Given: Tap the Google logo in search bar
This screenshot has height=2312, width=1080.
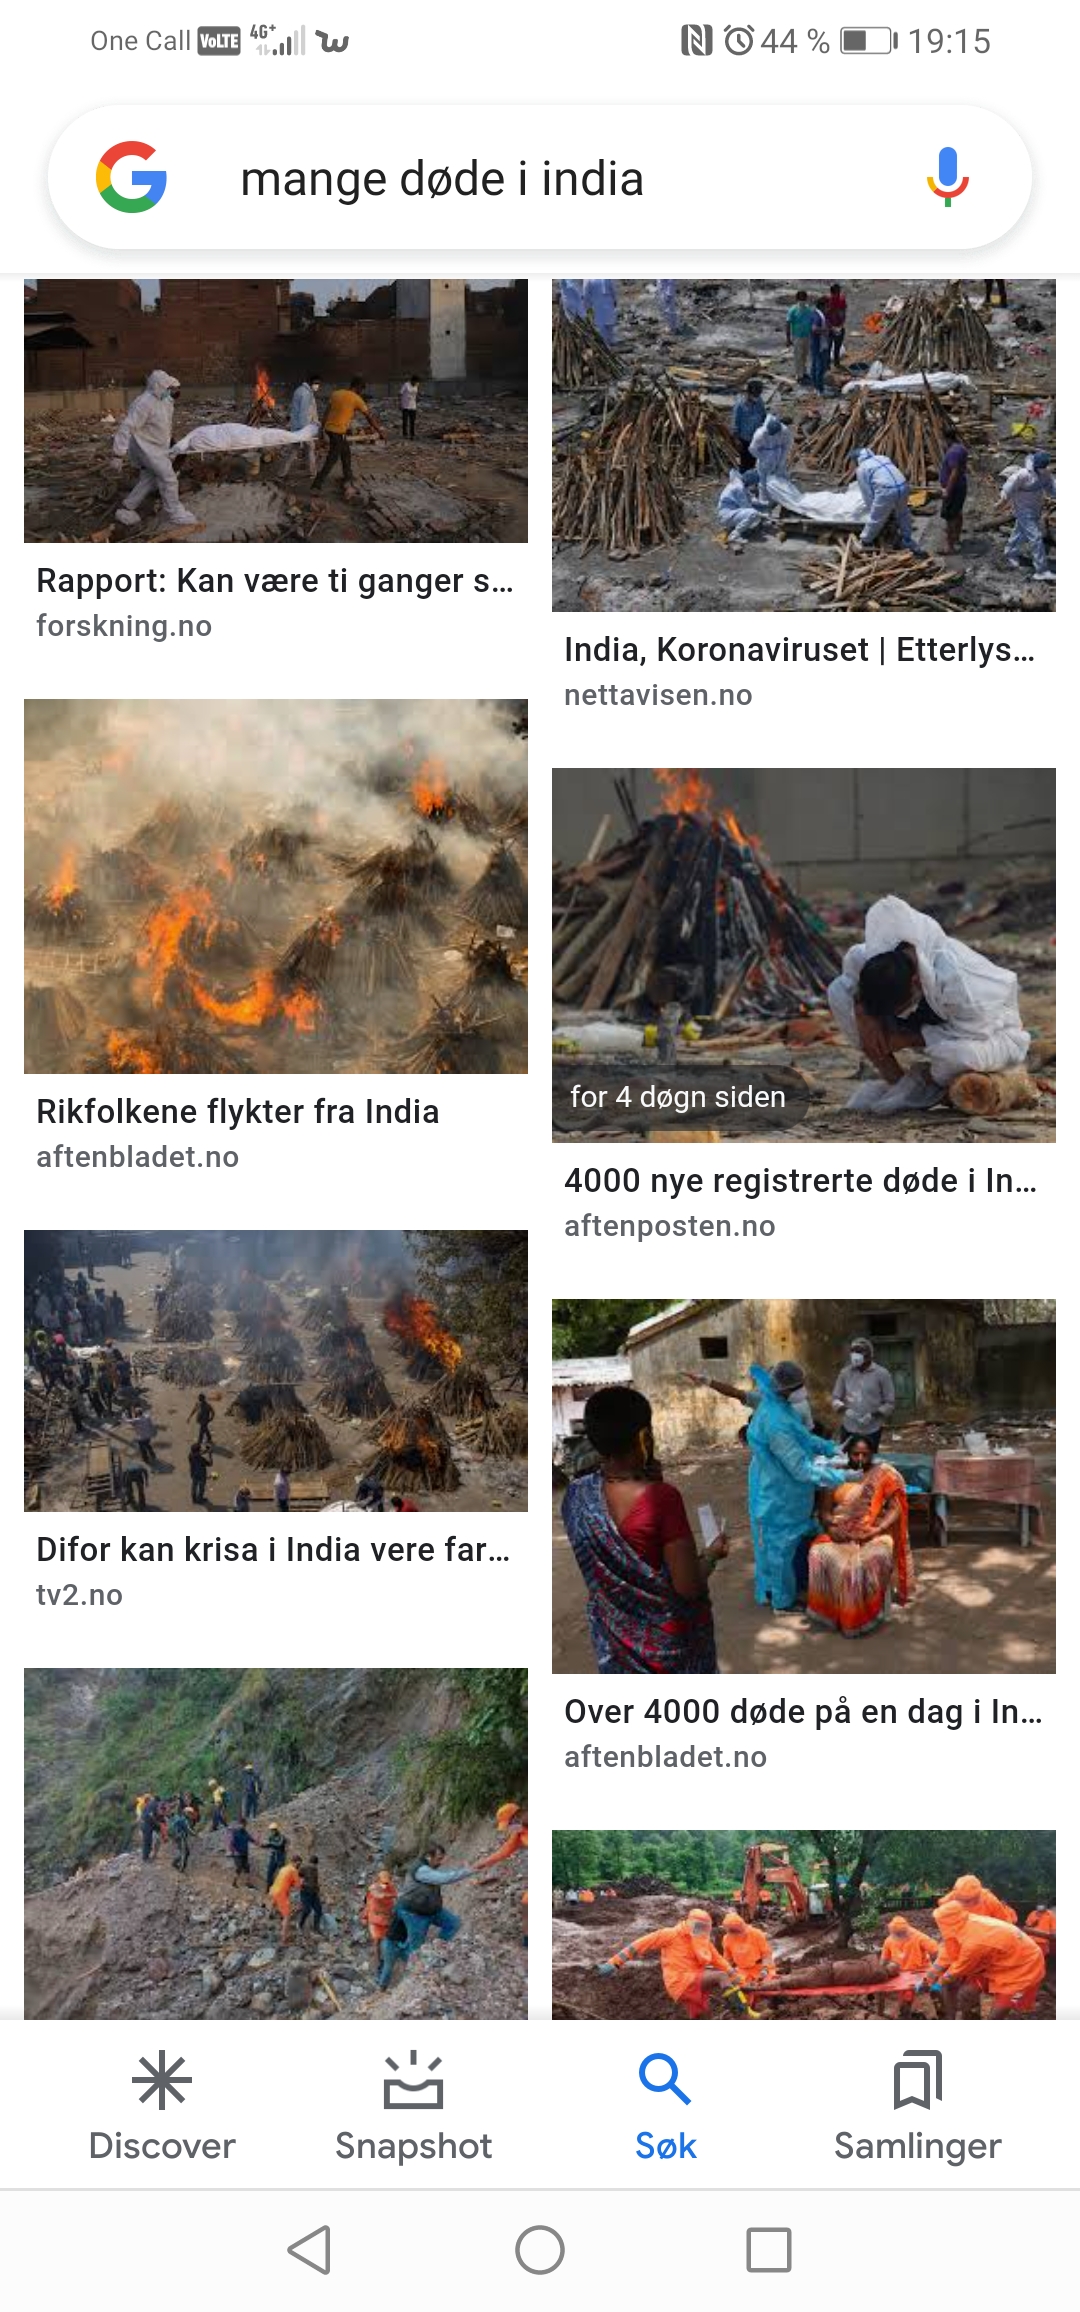Looking at the screenshot, I should tap(131, 177).
